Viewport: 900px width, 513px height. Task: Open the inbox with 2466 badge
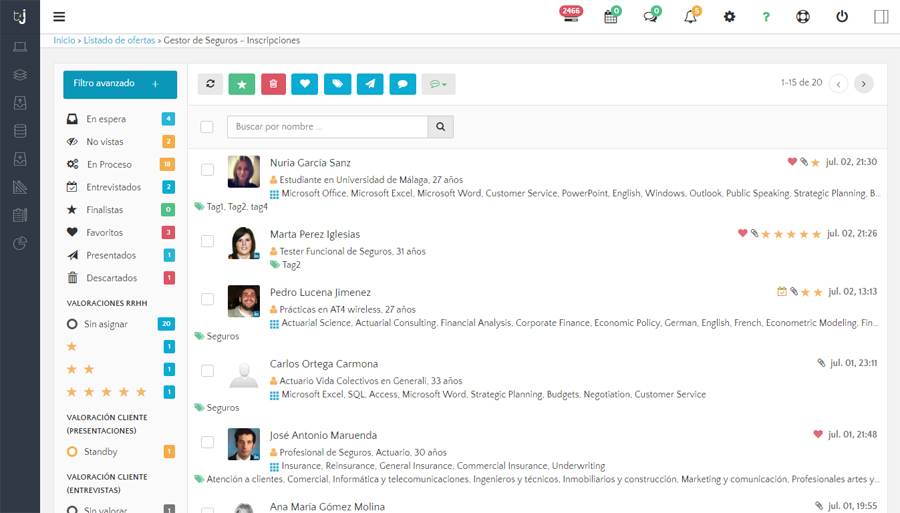click(571, 15)
